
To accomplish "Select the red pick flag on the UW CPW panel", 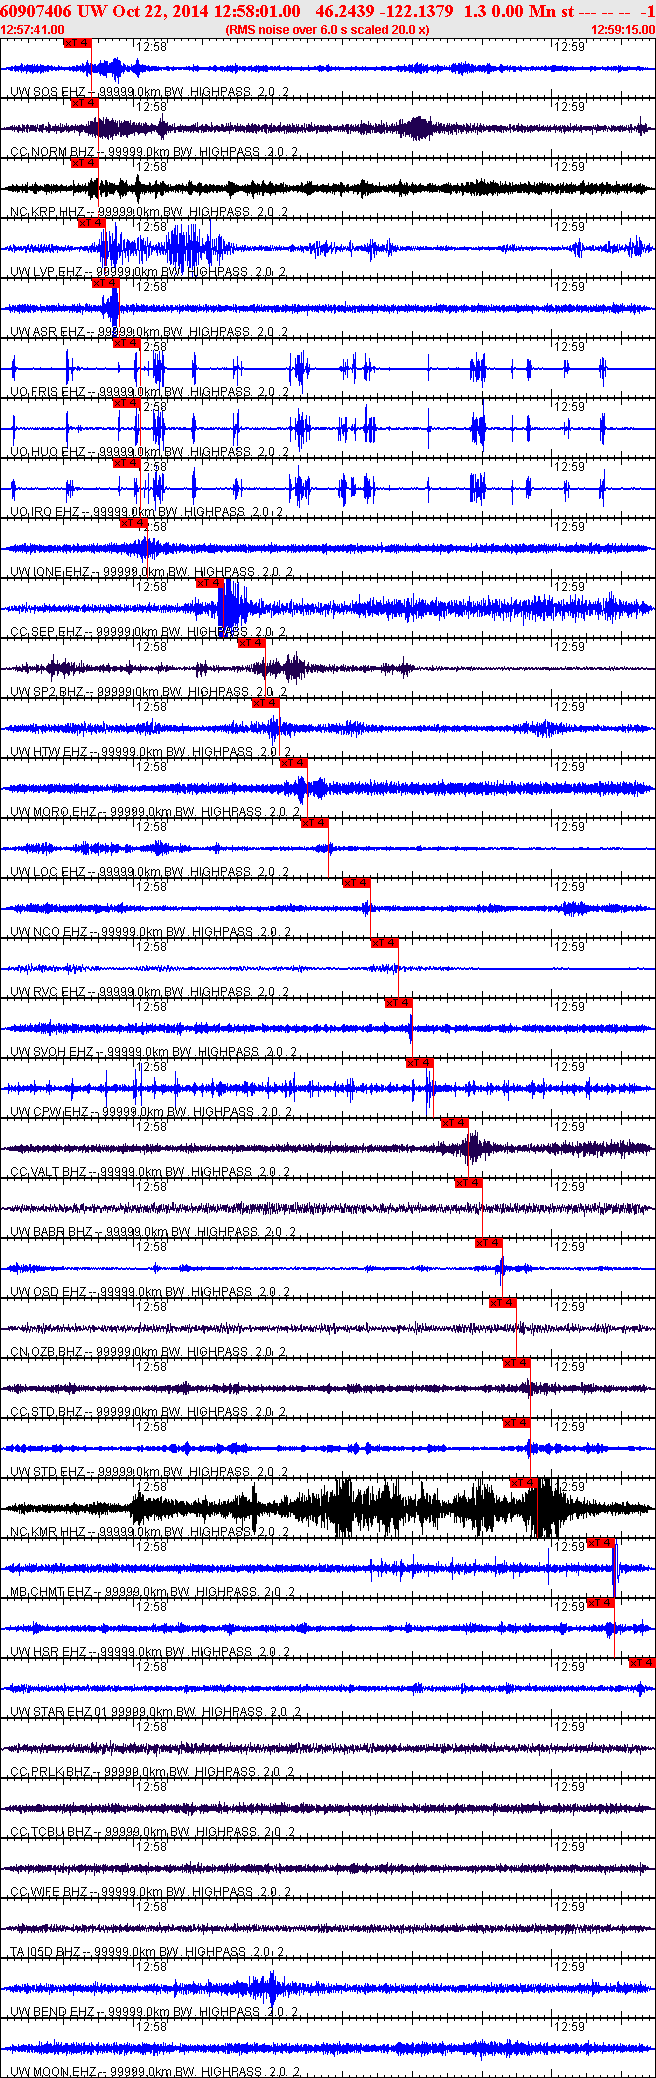I will (420, 1062).
